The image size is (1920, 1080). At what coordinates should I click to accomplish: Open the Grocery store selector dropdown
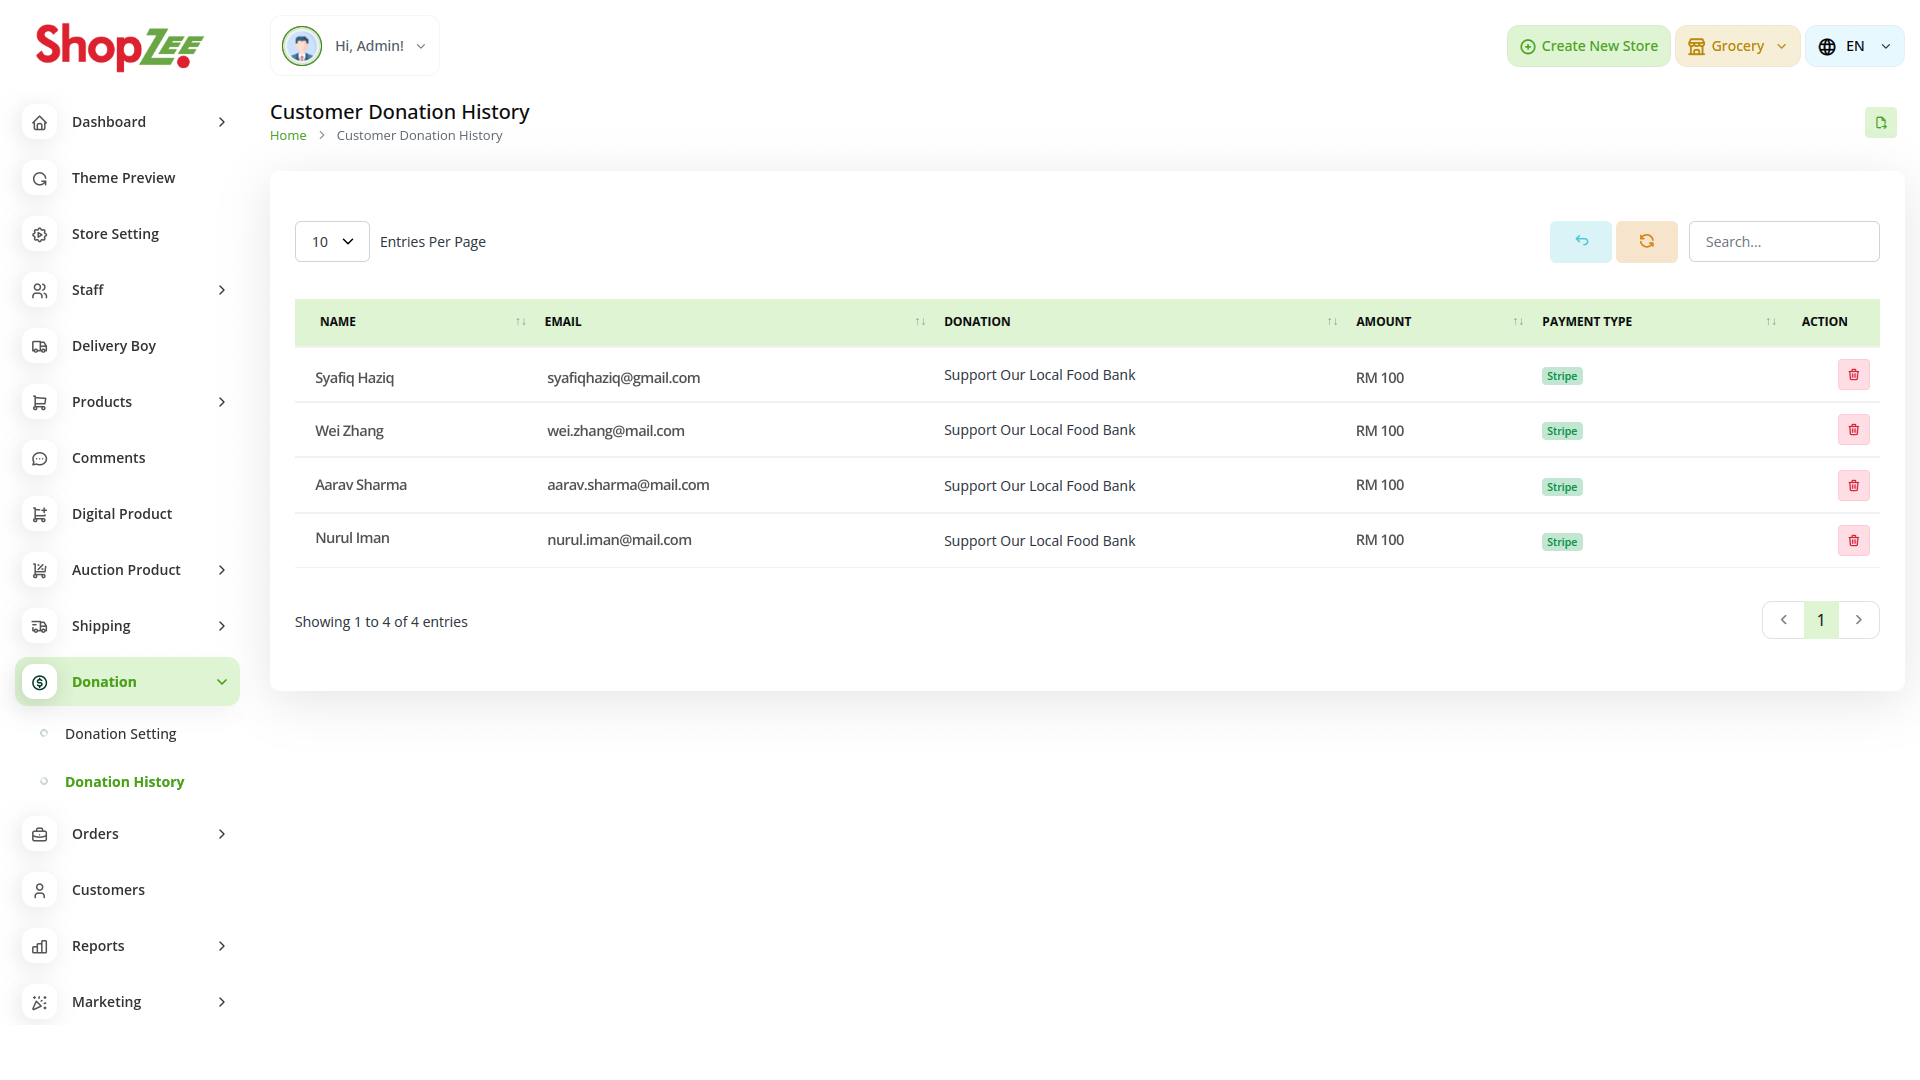pyautogui.click(x=1737, y=46)
